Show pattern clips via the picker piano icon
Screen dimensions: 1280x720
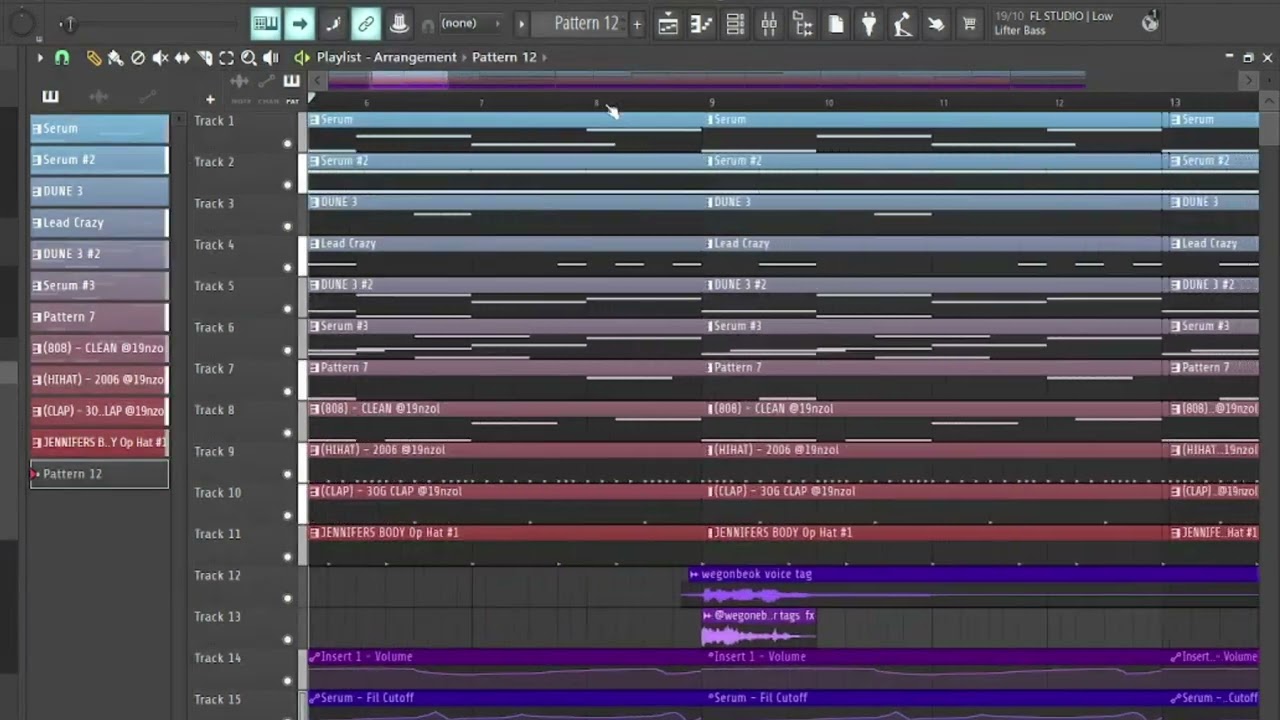point(50,97)
